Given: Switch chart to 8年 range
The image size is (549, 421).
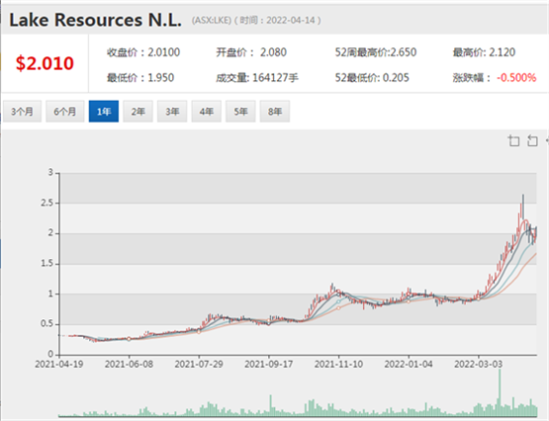Looking at the screenshot, I should [275, 111].
